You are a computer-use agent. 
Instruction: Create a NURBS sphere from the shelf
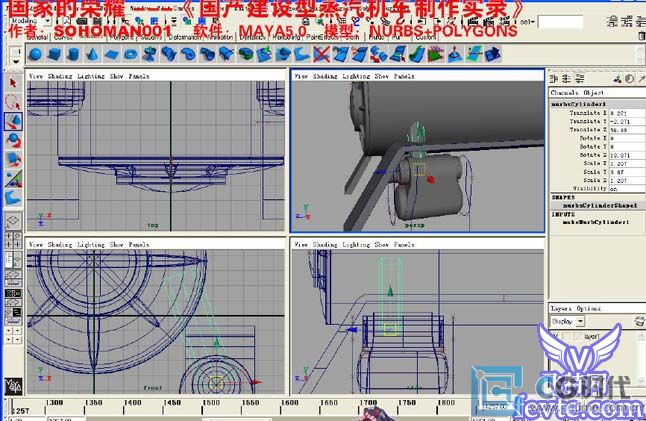click(35, 54)
